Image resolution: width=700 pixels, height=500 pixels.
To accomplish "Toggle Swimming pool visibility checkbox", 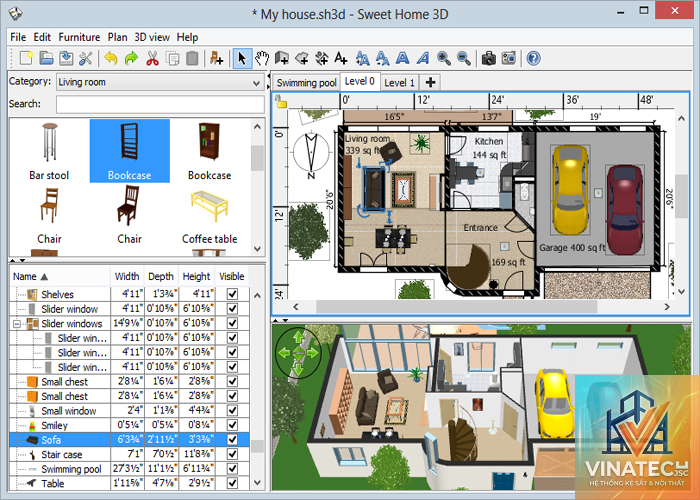I will tap(232, 469).
